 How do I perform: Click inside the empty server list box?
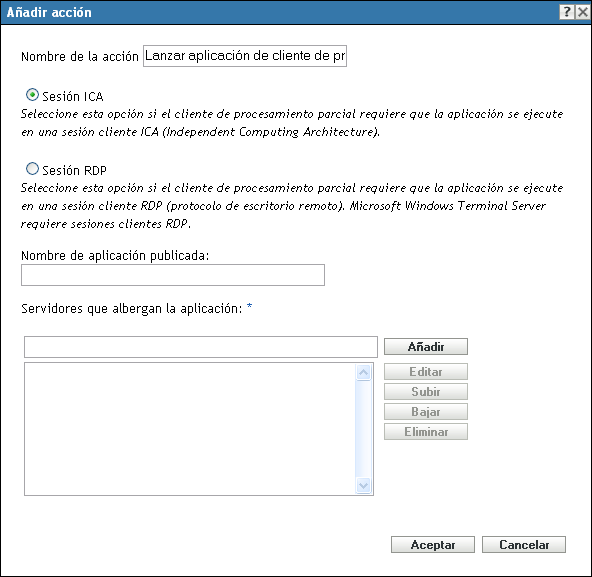[190, 429]
